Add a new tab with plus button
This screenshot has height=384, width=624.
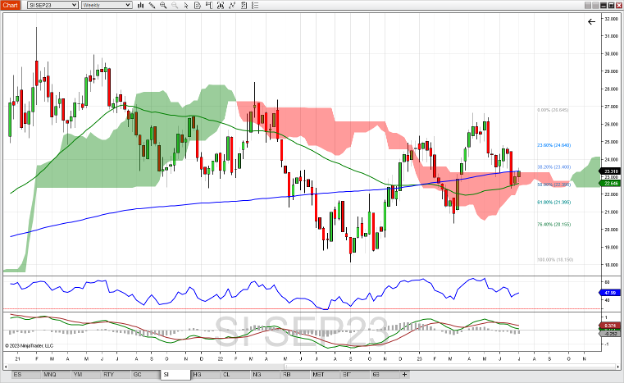[405, 374]
